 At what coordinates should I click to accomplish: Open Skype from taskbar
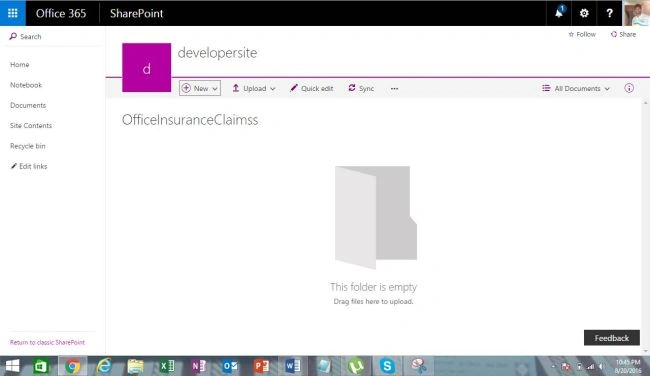(x=387, y=366)
